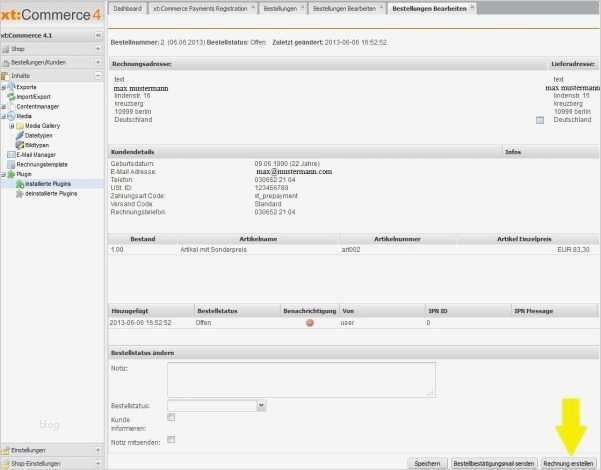601x470 pixels.
Task: Close the Bestellungen tab
Action: pos(302,7)
